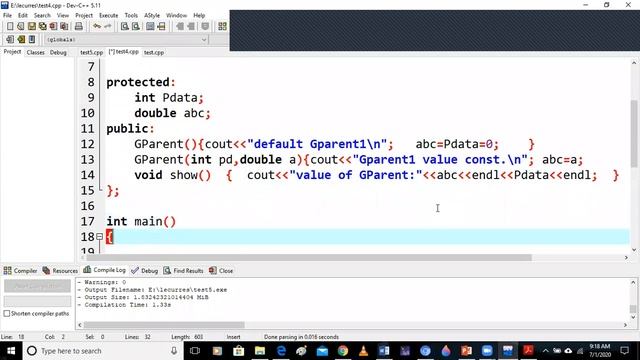640x360 pixels.
Task: Open the AStyle menu
Action: pos(152,16)
